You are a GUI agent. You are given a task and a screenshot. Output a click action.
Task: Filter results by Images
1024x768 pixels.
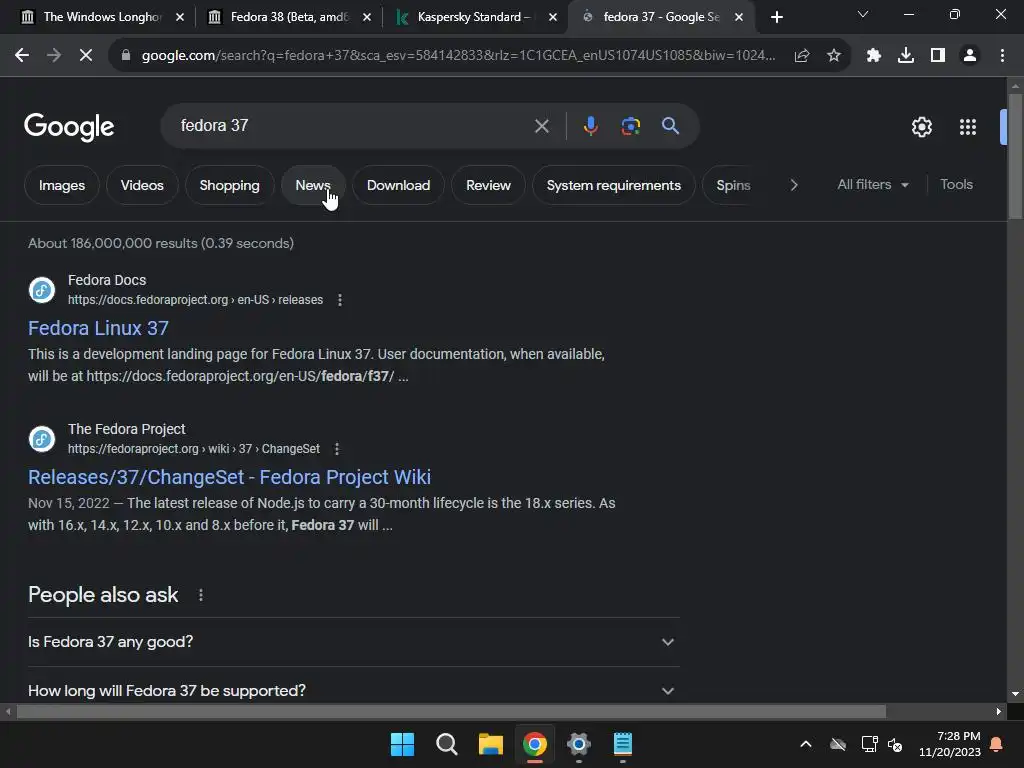[62, 185]
